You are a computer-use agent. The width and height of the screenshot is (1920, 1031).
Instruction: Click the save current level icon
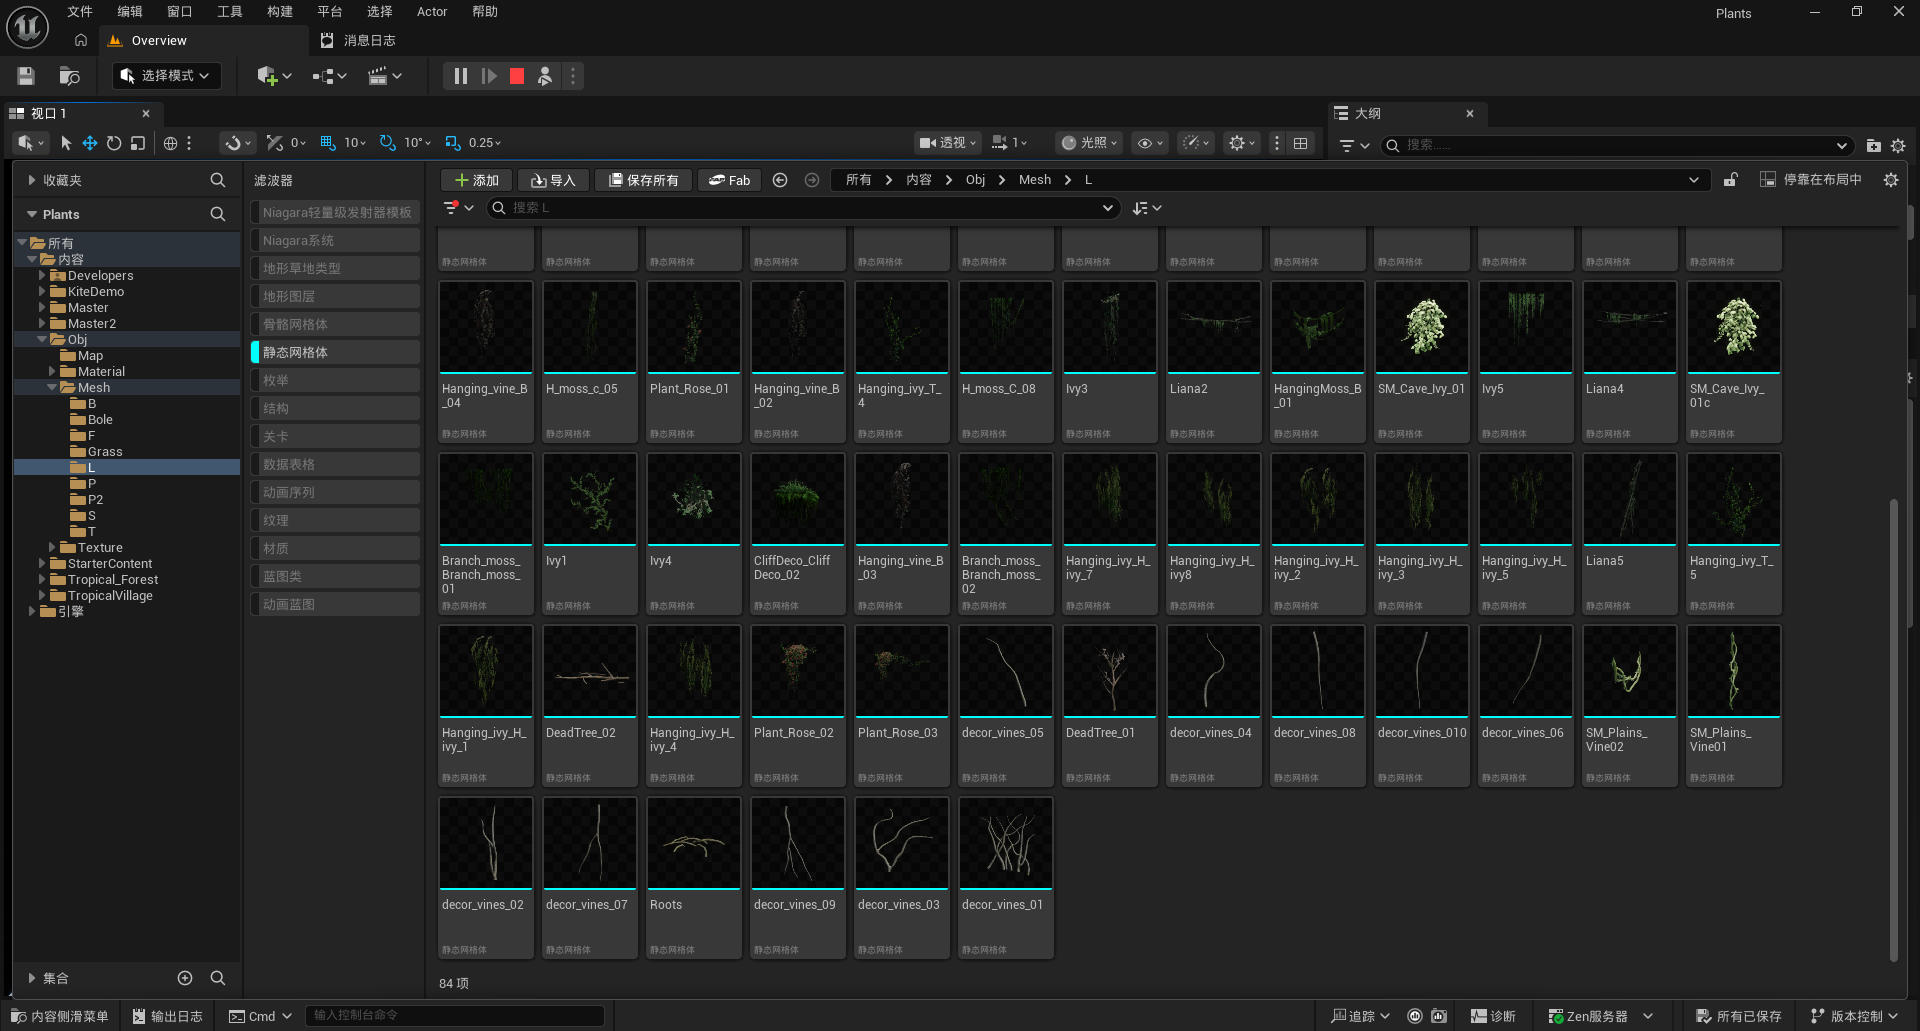pyautogui.click(x=26, y=76)
